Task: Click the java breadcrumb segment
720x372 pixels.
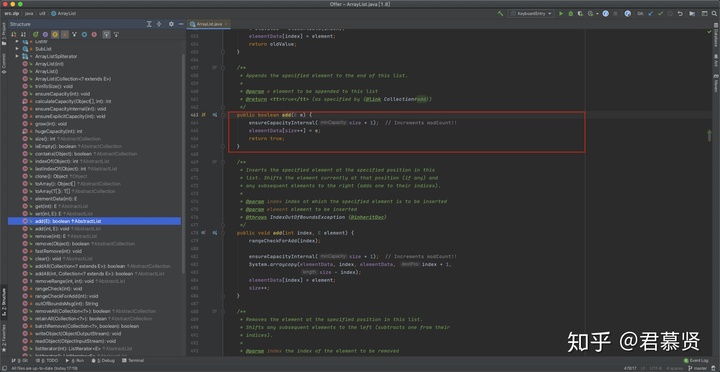Action: (x=29, y=14)
